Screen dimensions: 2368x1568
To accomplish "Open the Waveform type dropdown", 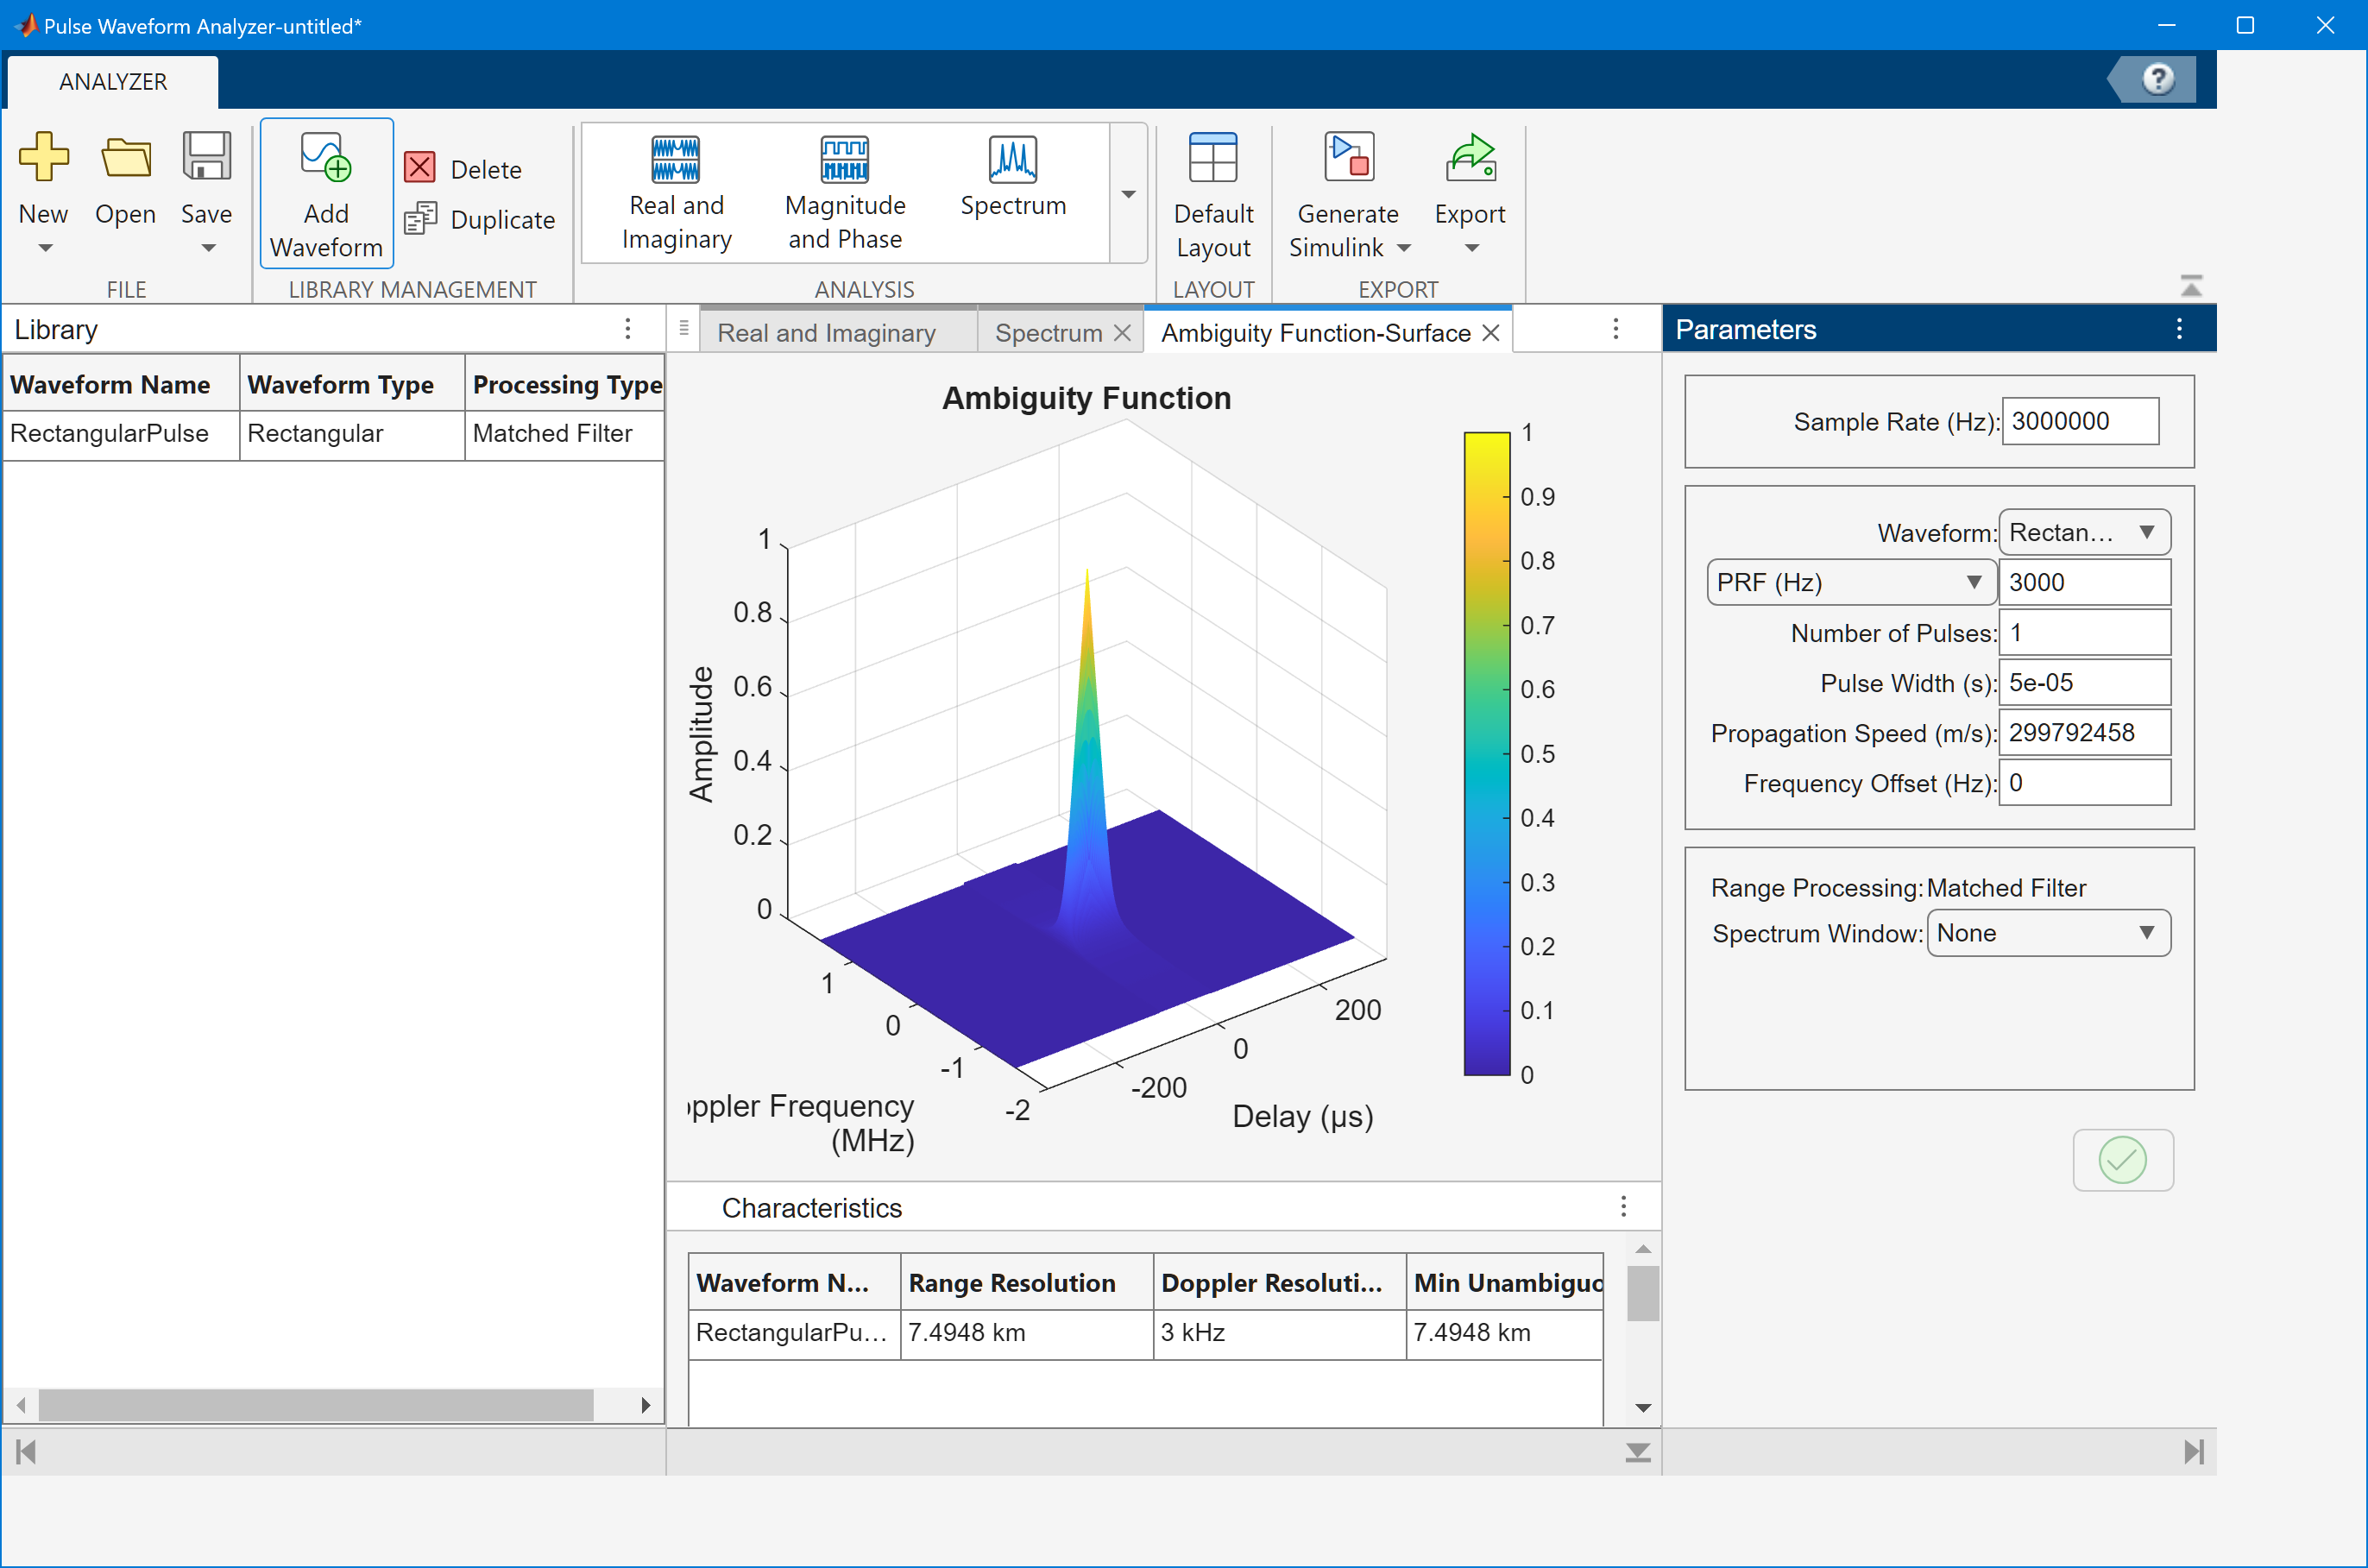I will [x=2084, y=533].
